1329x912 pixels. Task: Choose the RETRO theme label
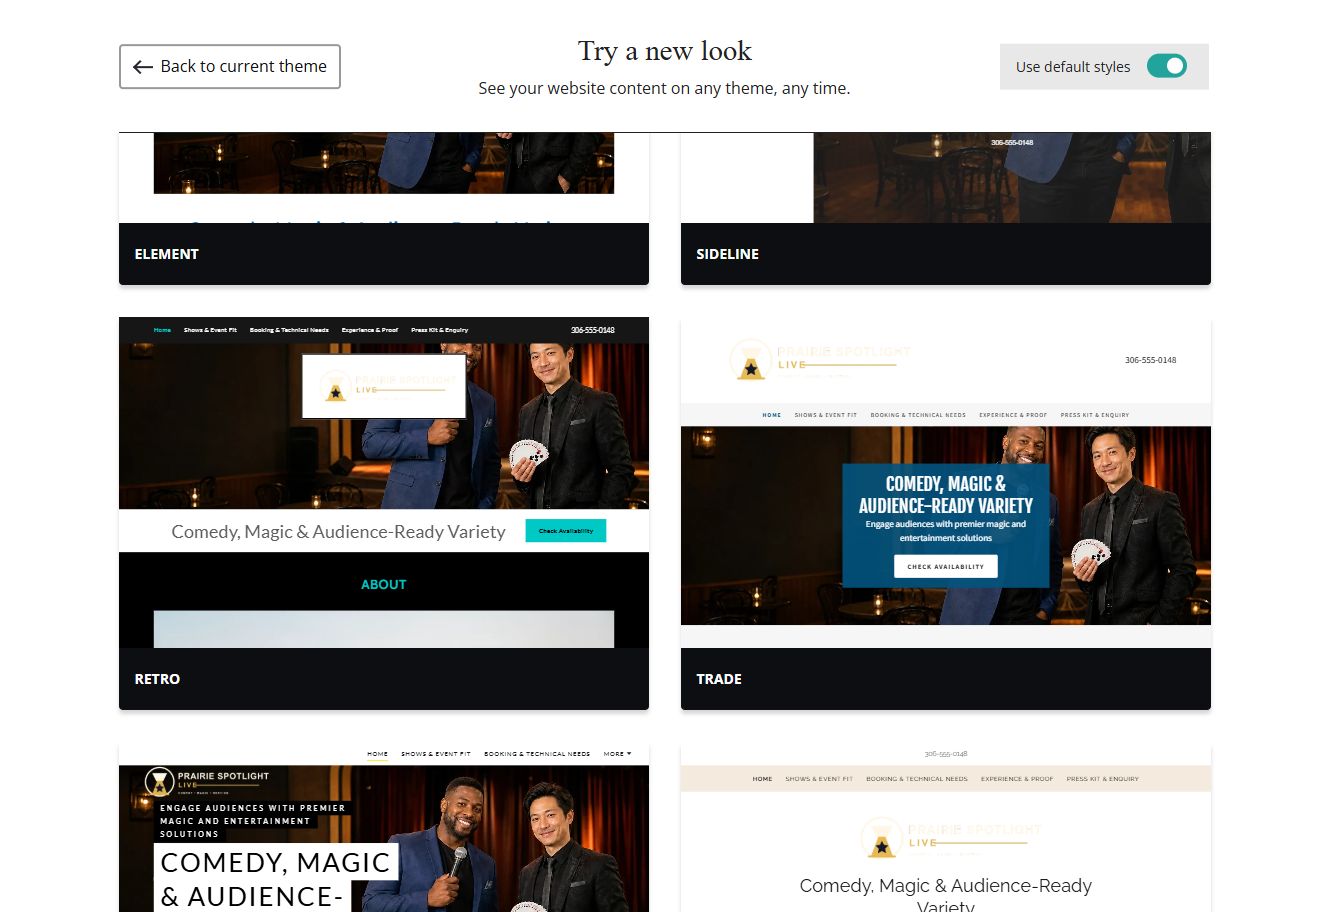[x=157, y=679]
